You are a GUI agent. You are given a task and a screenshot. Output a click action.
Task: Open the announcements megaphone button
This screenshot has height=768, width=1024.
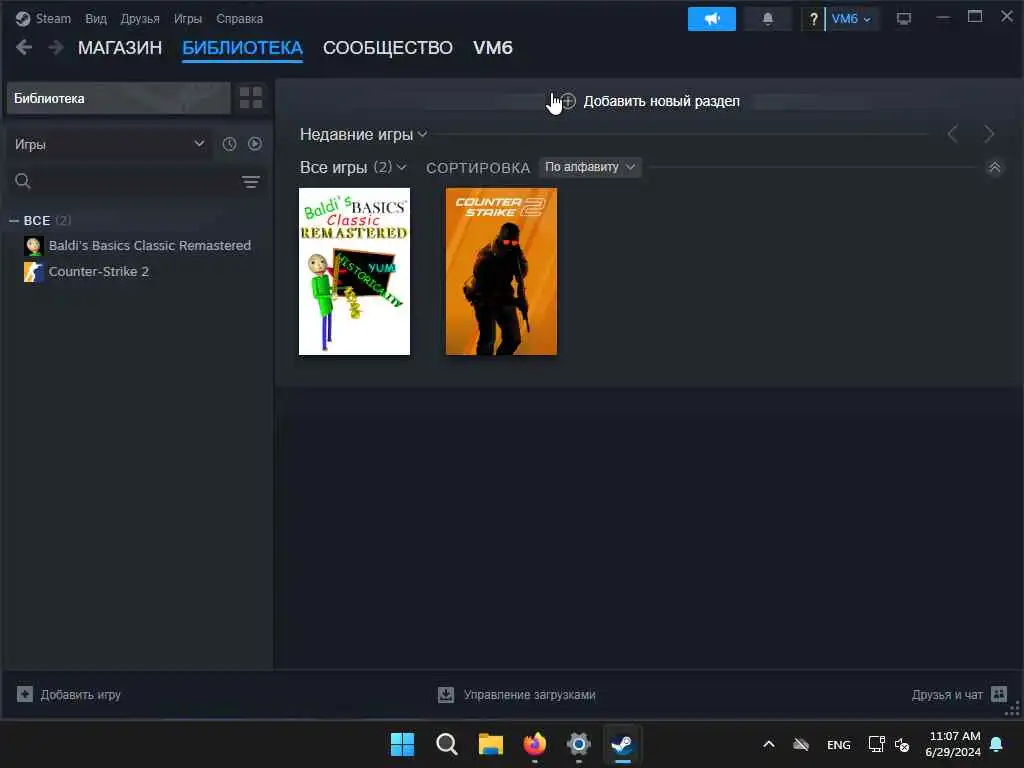click(x=712, y=19)
